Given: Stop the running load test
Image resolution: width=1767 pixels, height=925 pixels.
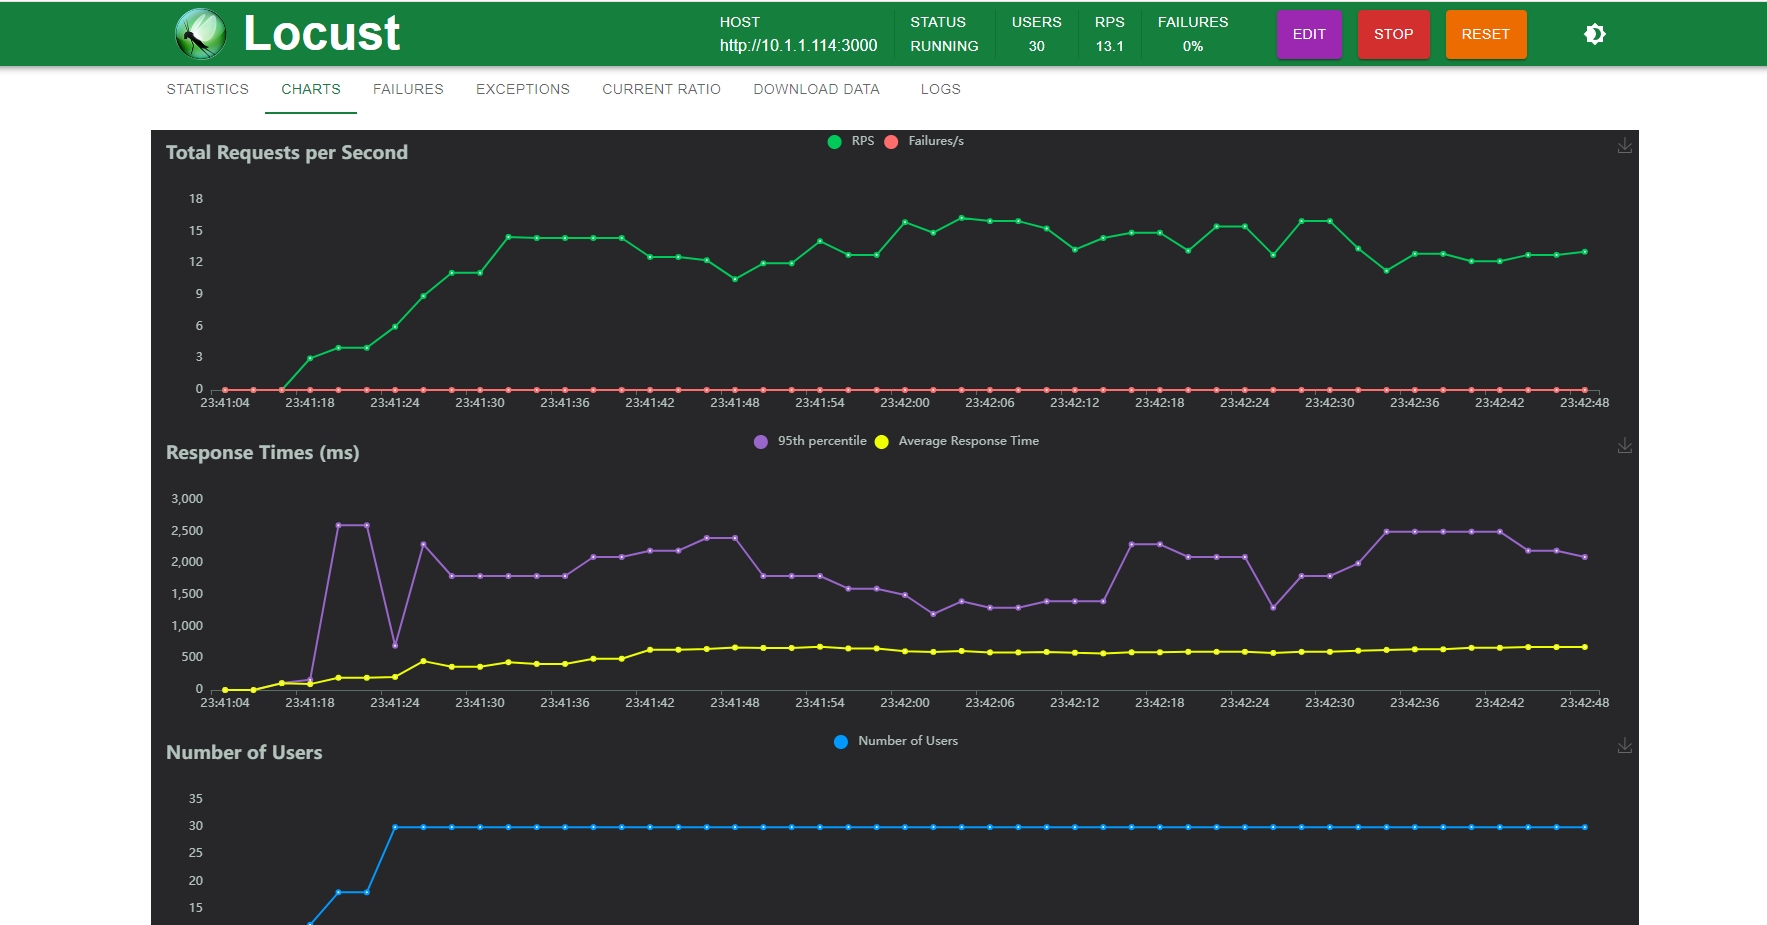Looking at the screenshot, I should (x=1393, y=34).
